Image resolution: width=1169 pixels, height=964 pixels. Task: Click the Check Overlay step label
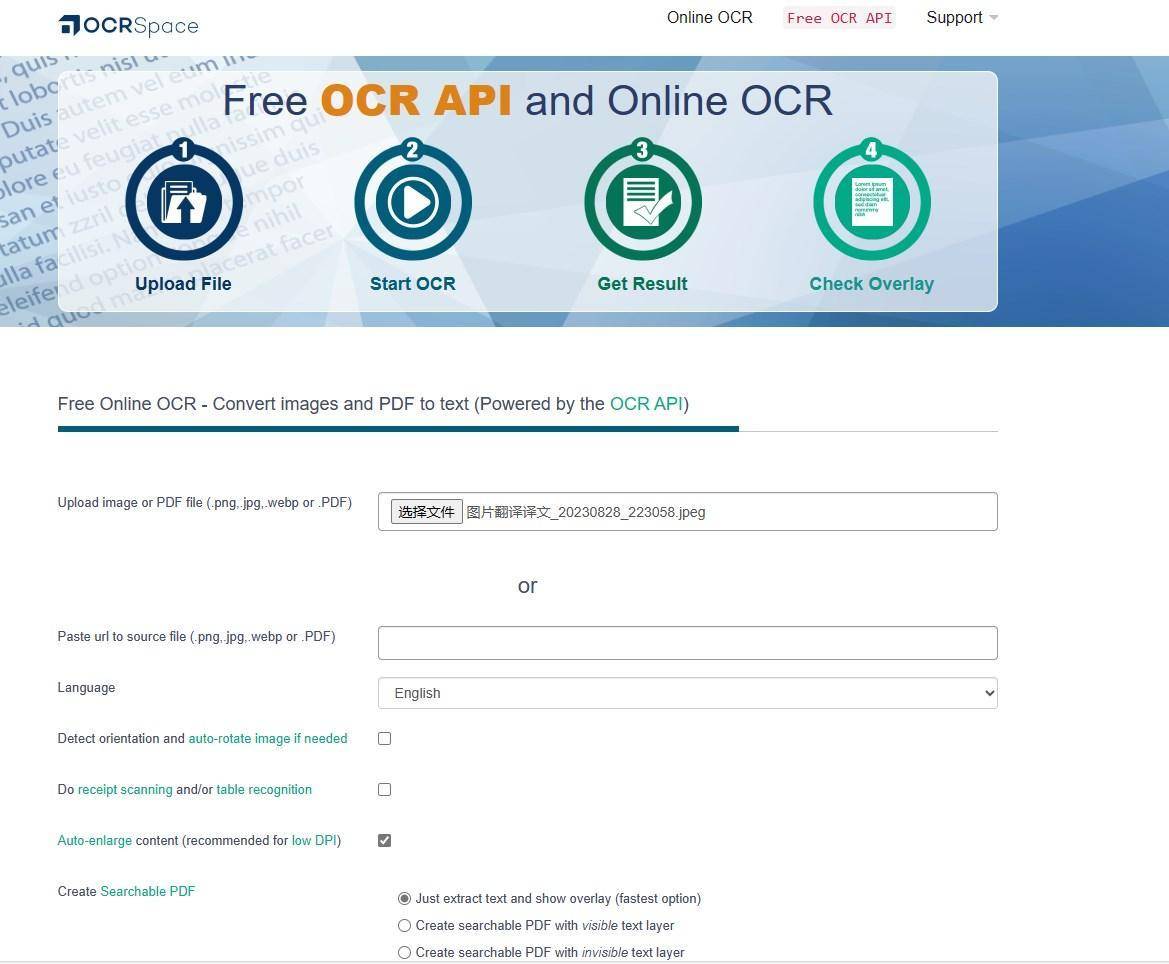[x=872, y=283]
